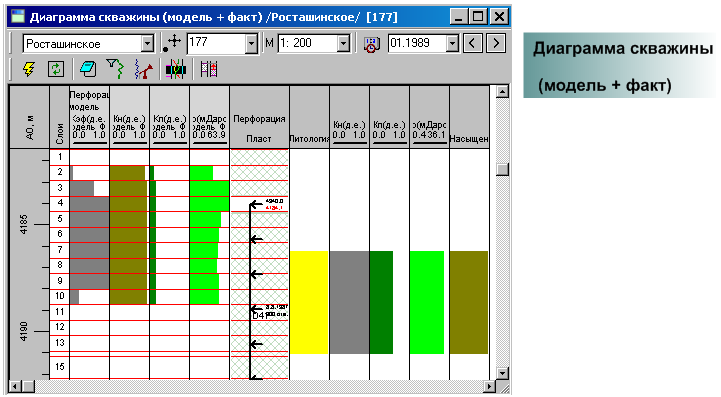The width and height of the screenshot is (721, 397).
Task: Expand the 01.1989 date dropdown
Action: (452, 43)
